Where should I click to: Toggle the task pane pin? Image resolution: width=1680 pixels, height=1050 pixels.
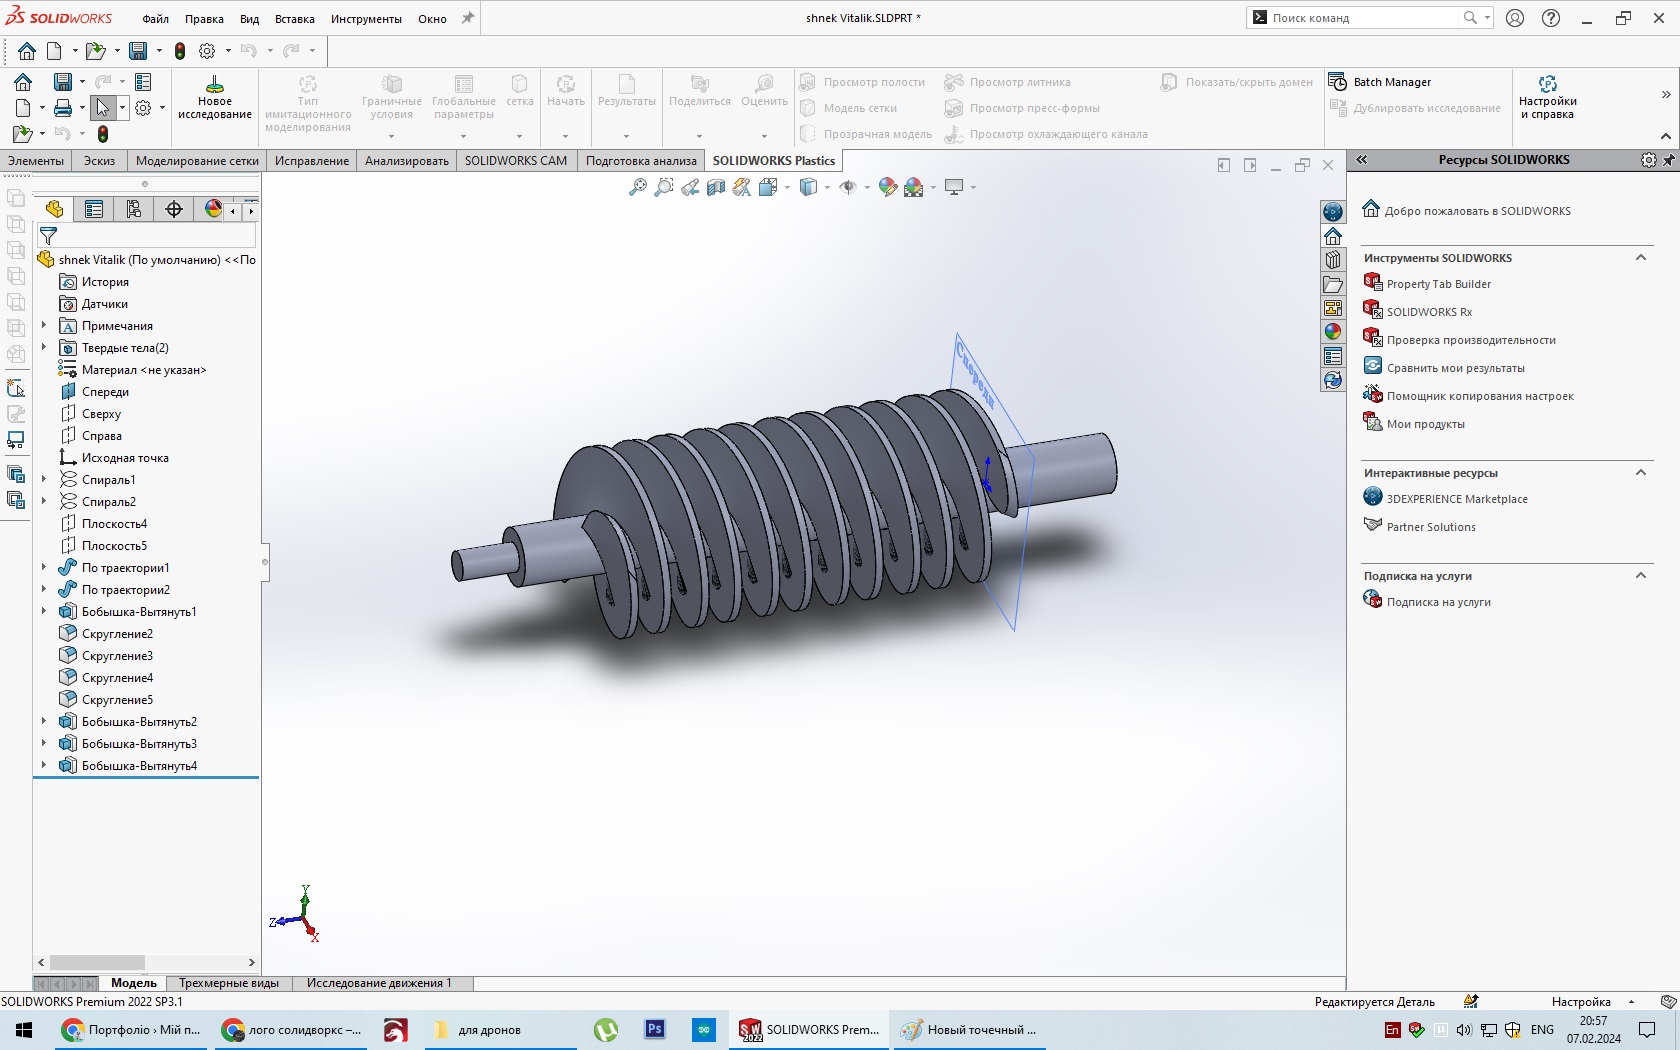point(1668,160)
